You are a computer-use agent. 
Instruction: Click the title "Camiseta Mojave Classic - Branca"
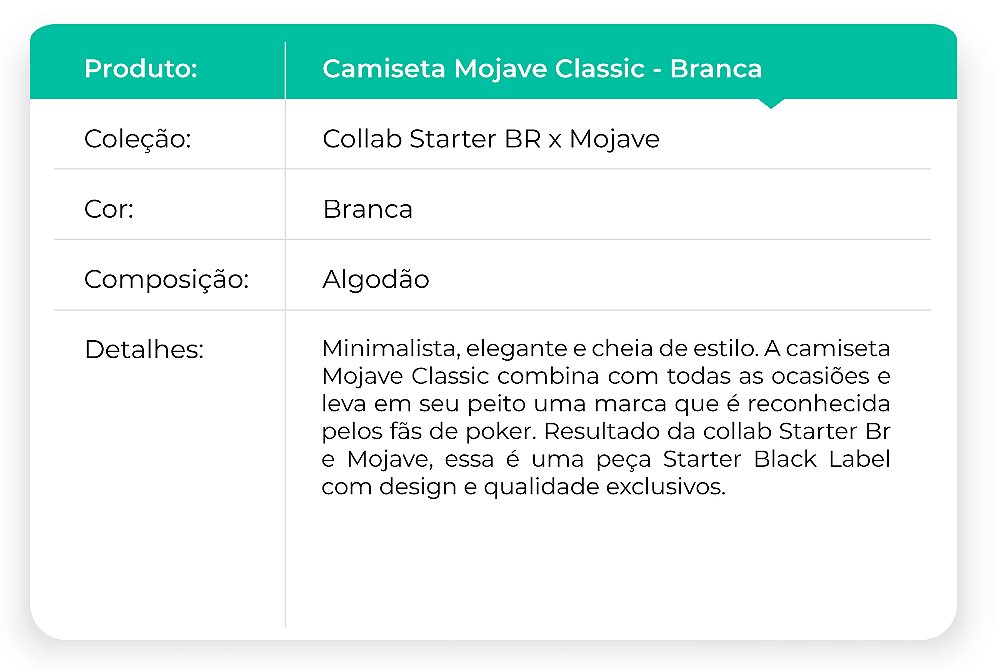point(542,69)
